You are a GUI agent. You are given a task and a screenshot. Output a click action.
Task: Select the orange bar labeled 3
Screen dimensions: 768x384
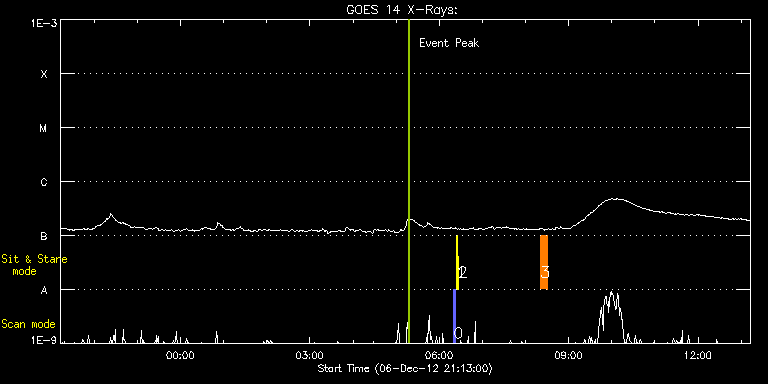click(544, 263)
